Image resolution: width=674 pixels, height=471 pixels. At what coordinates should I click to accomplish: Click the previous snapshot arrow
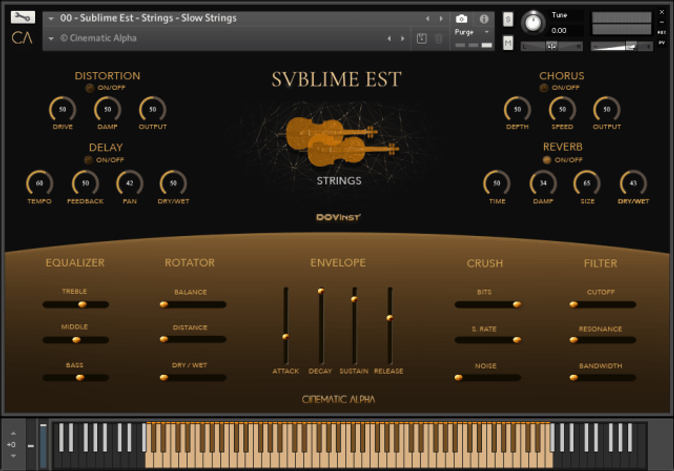[x=390, y=39]
